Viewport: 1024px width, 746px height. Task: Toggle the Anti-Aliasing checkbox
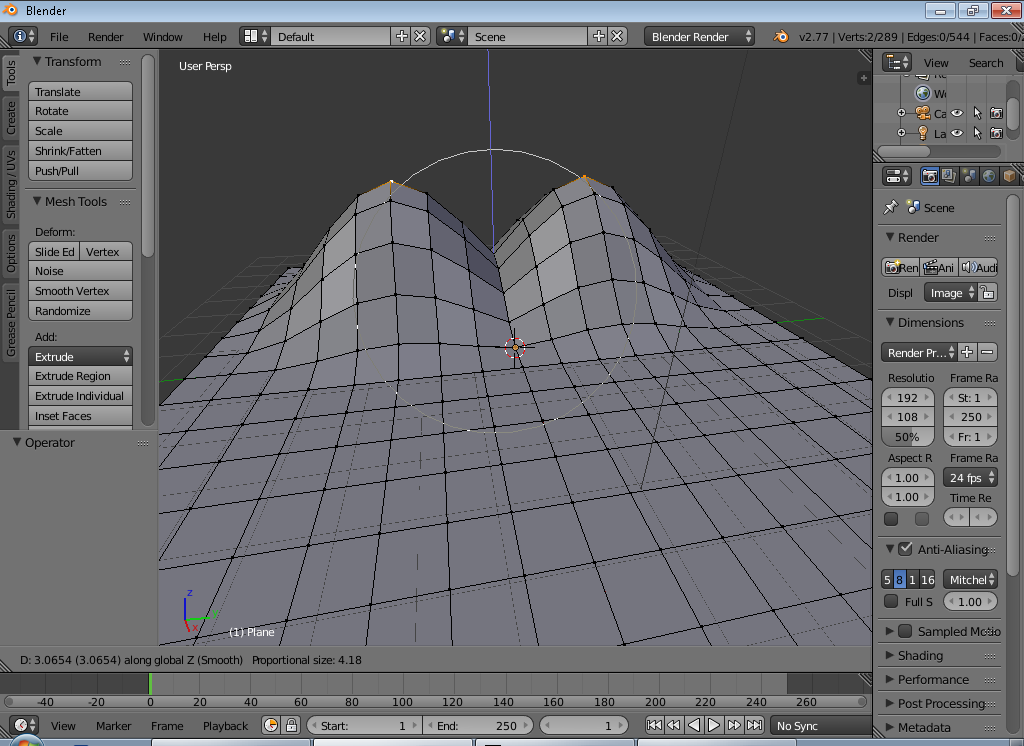point(905,549)
